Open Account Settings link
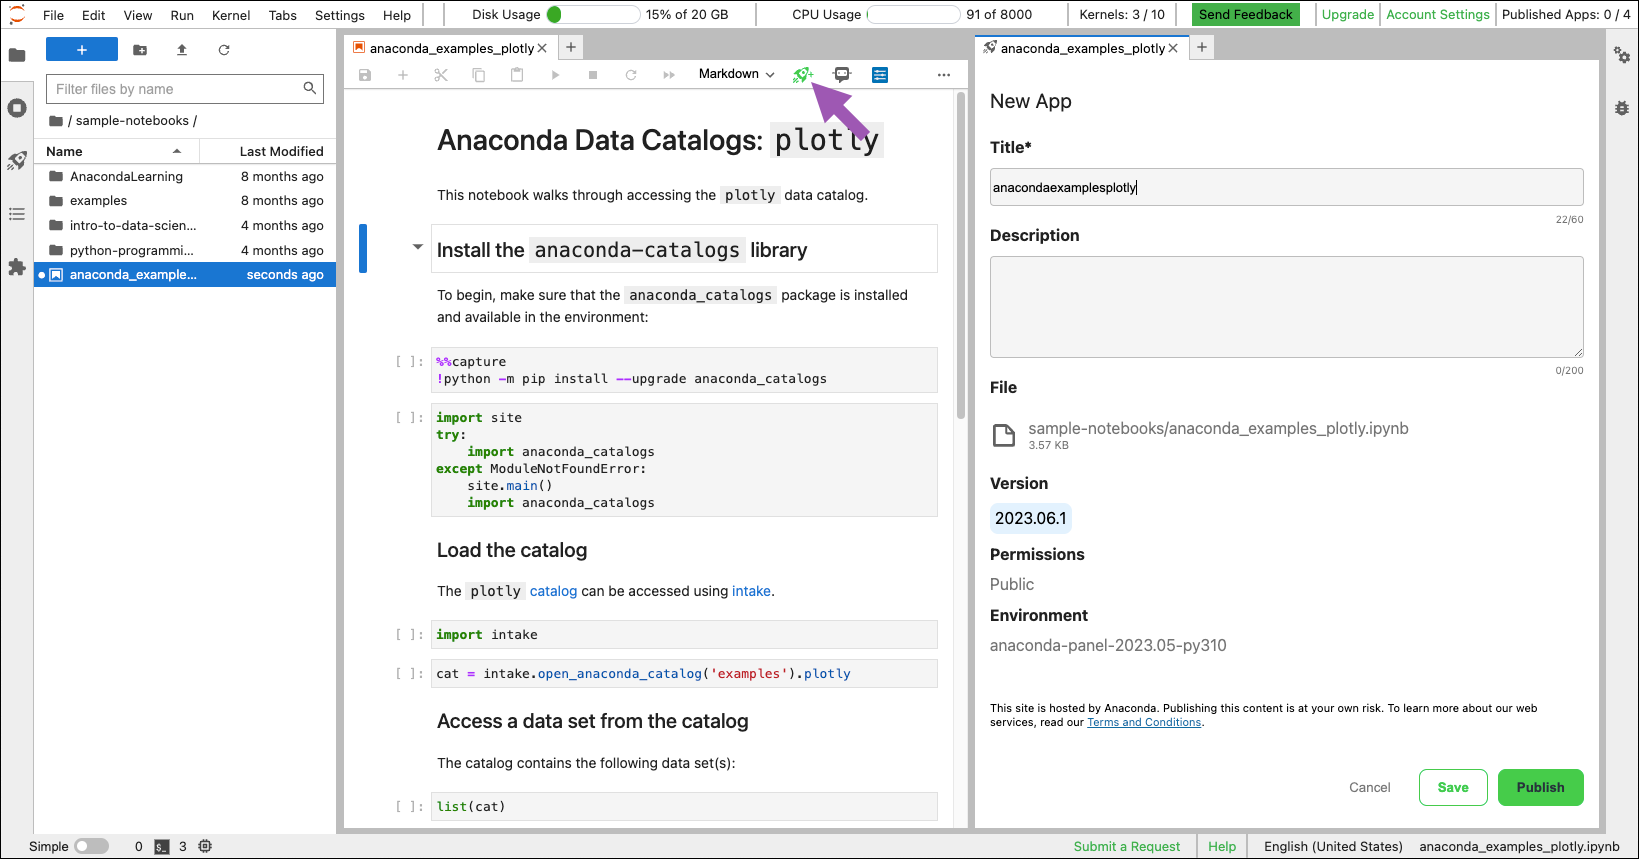Screen dimensions: 1639x859 (x=1438, y=14)
